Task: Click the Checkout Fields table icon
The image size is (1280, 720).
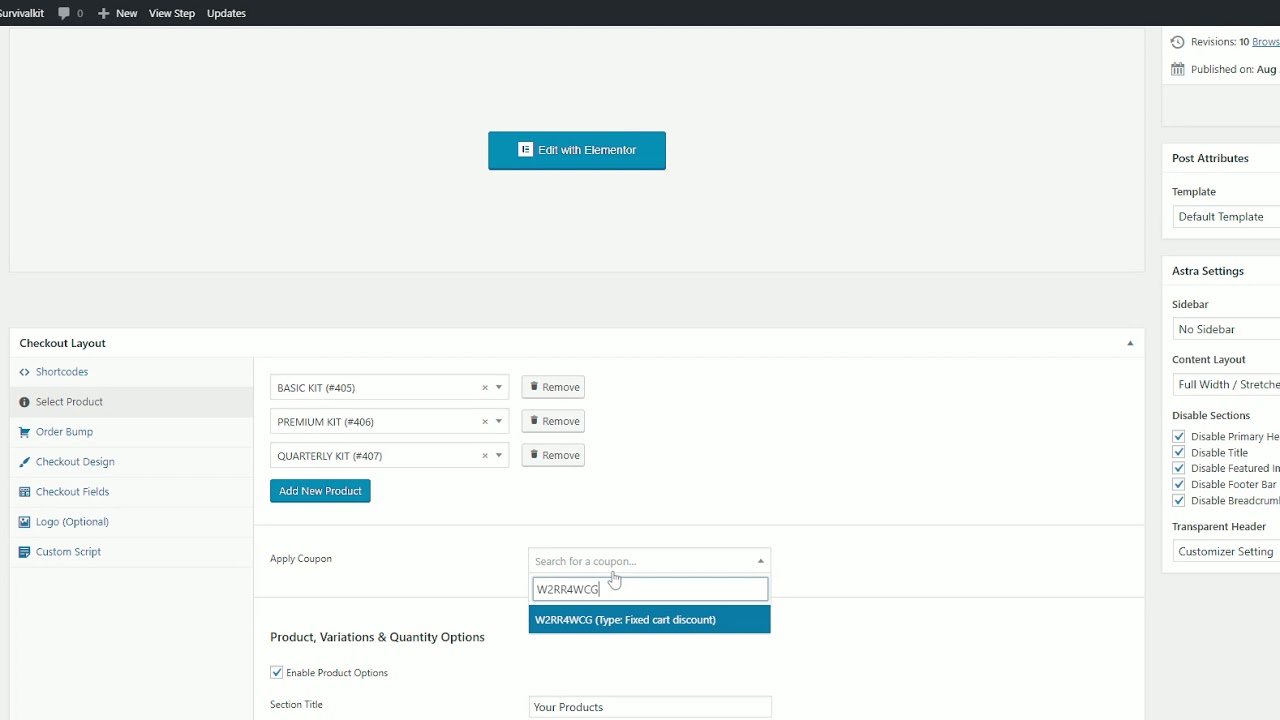Action: click(25, 492)
